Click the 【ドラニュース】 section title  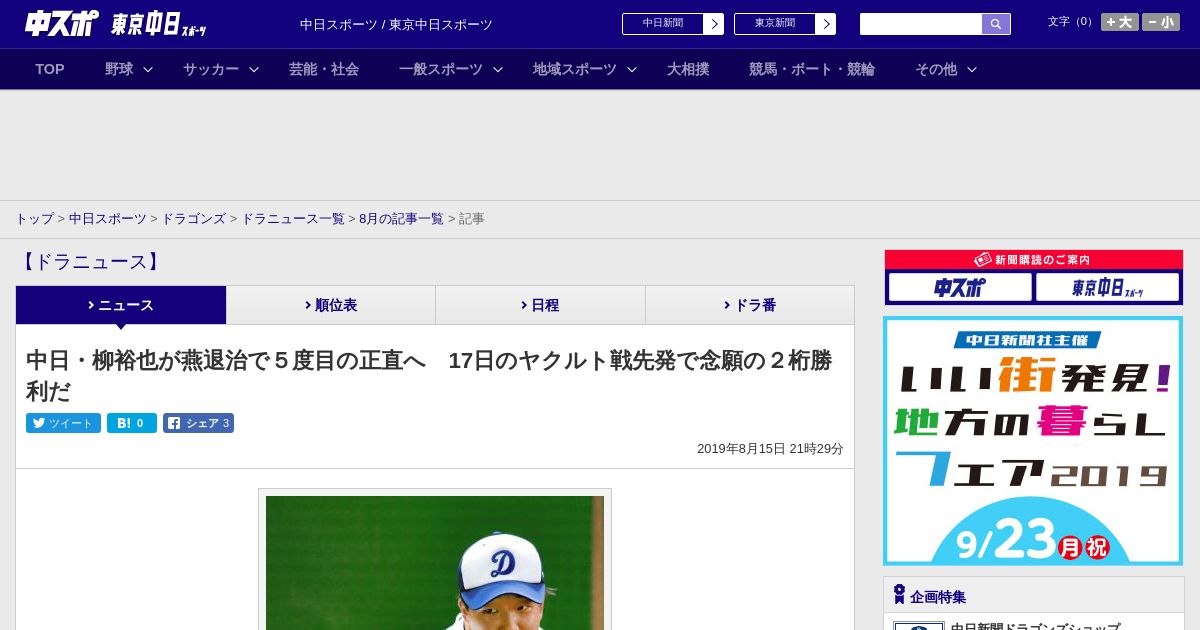[x=90, y=262]
